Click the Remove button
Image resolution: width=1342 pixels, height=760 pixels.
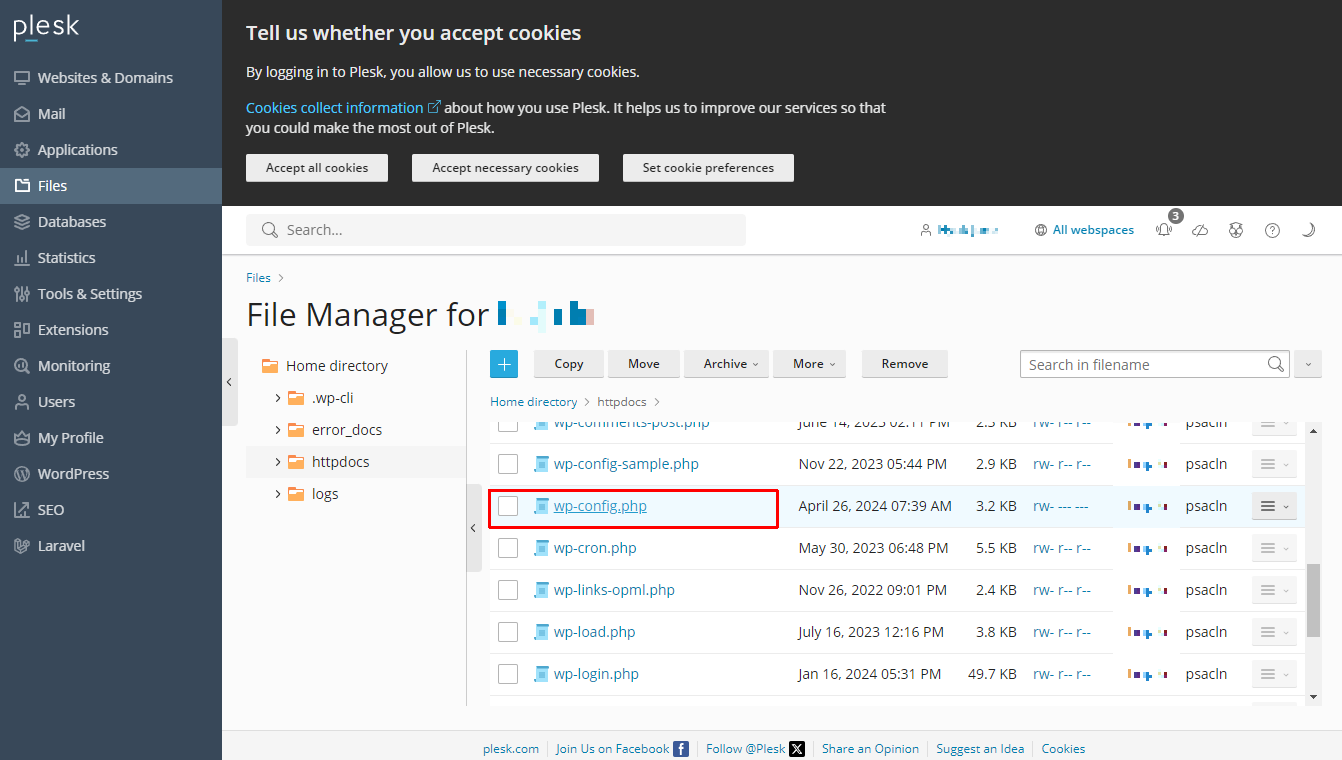905,364
